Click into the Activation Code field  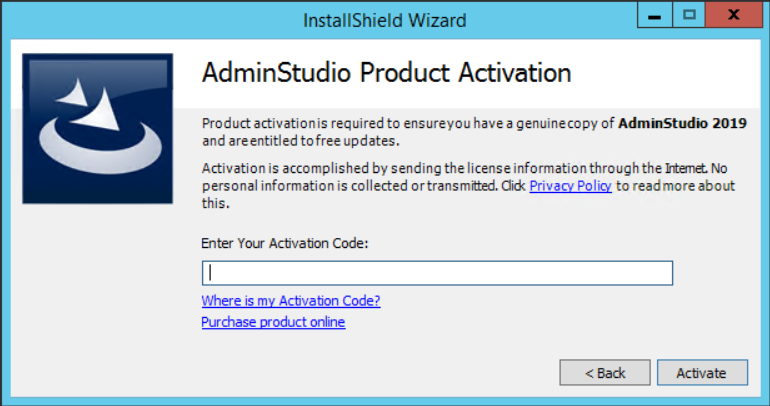pos(437,273)
